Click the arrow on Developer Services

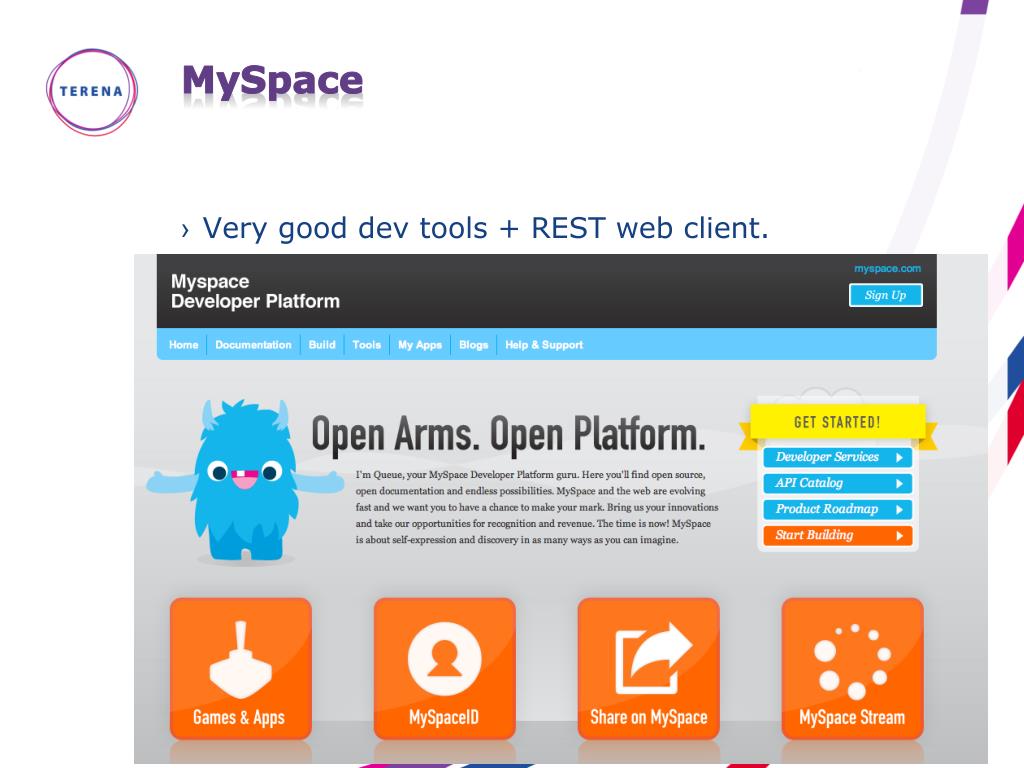coord(899,457)
